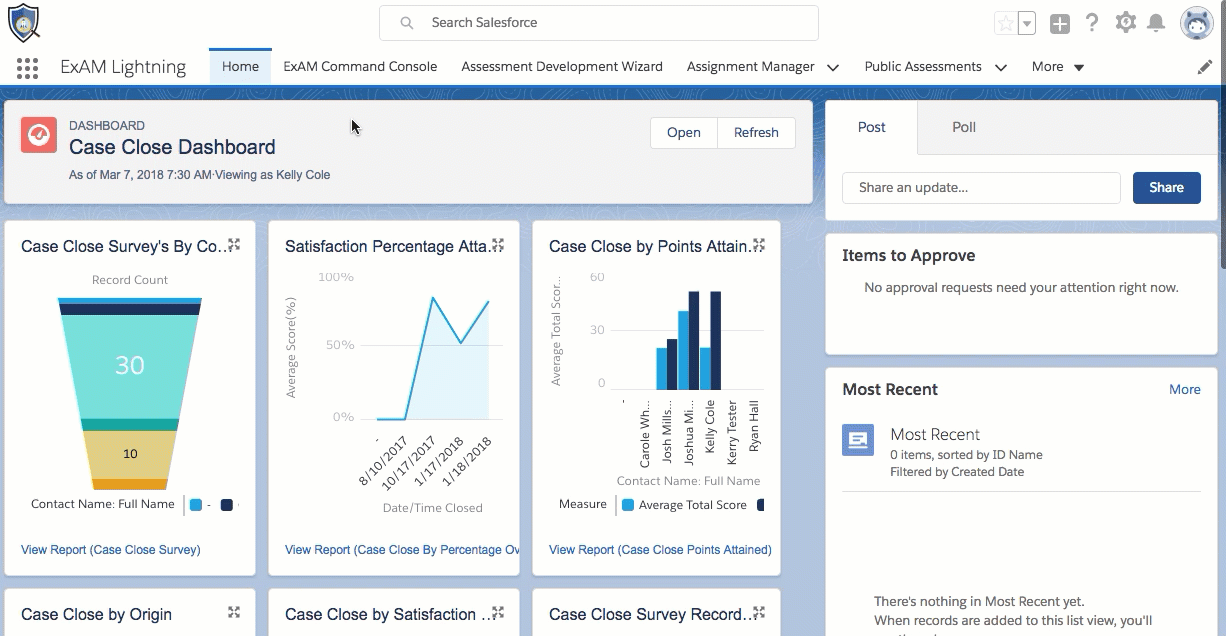The height and width of the screenshot is (636, 1226).
Task: Open the global actions plus icon
Action: [1059, 23]
